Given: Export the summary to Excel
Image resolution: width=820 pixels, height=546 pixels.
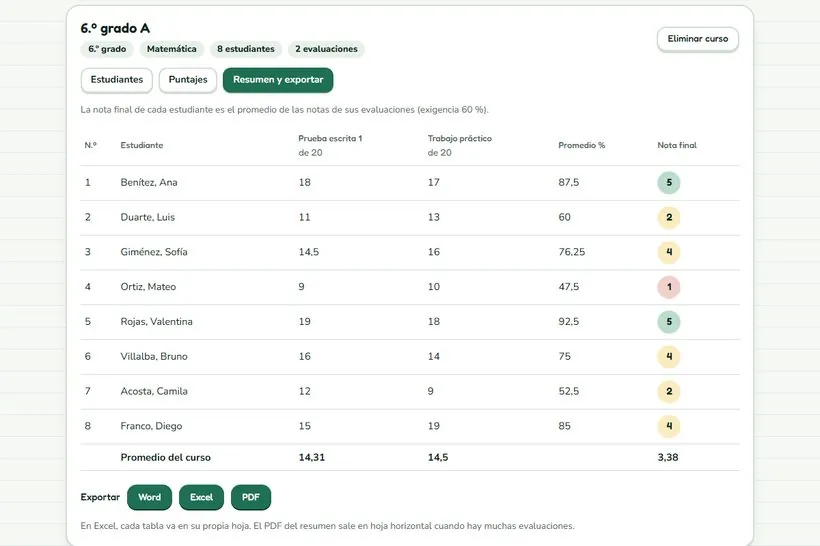Looking at the screenshot, I should (x=201, y=497).
